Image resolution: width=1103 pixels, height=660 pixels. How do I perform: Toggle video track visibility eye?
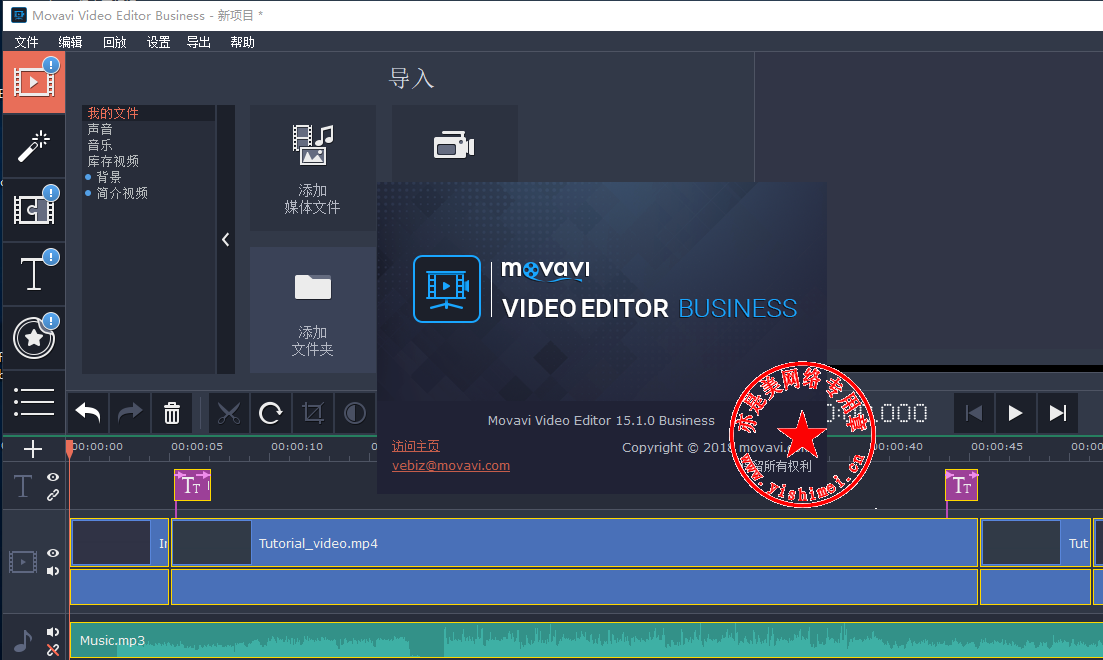(53, 553)
